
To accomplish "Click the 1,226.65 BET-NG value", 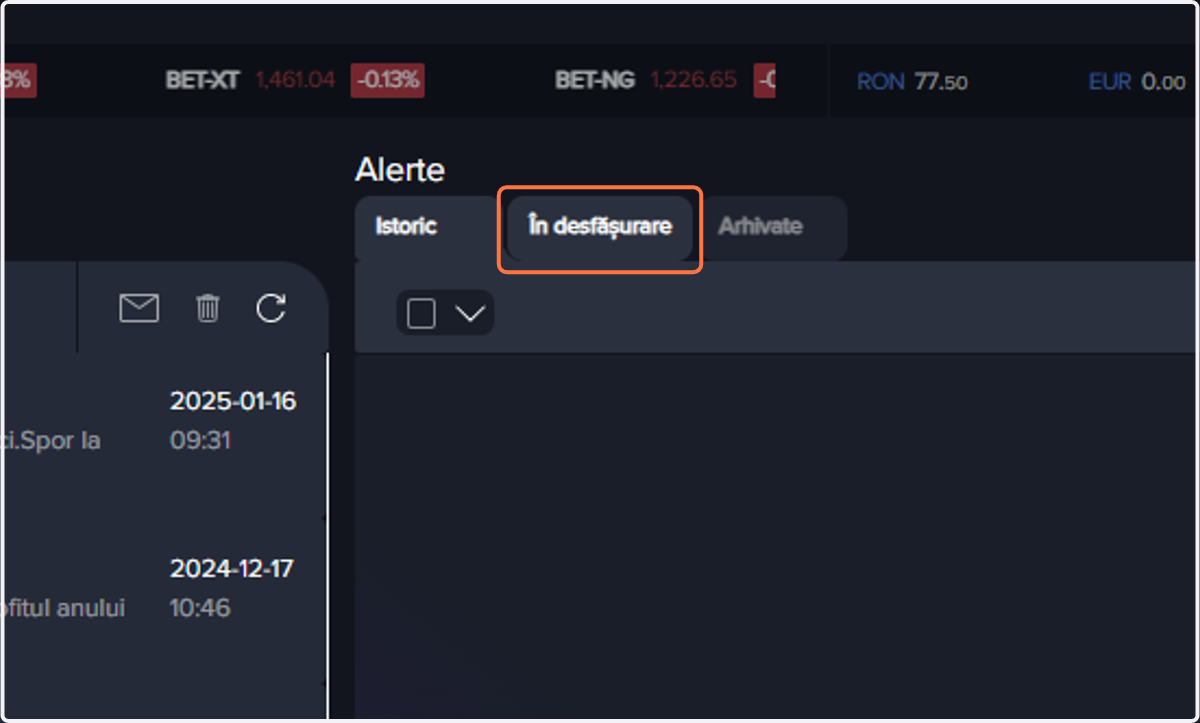I will point(693,81).
